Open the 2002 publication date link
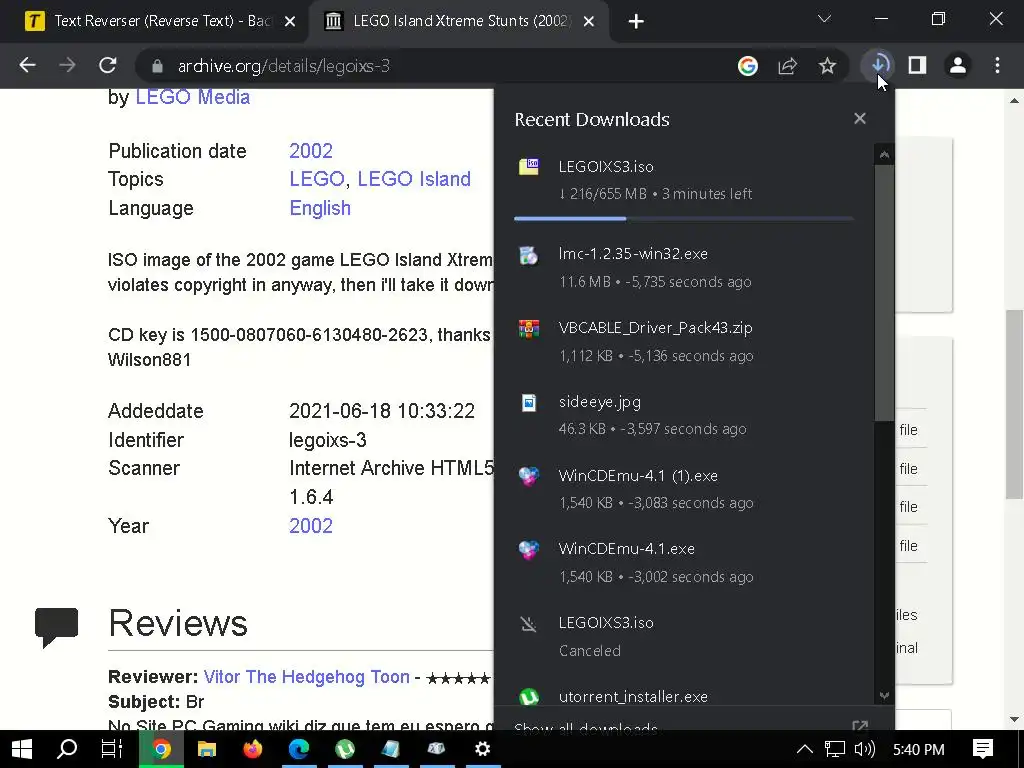The height and width of the screenshot is (768, 1024). point(311,151)
